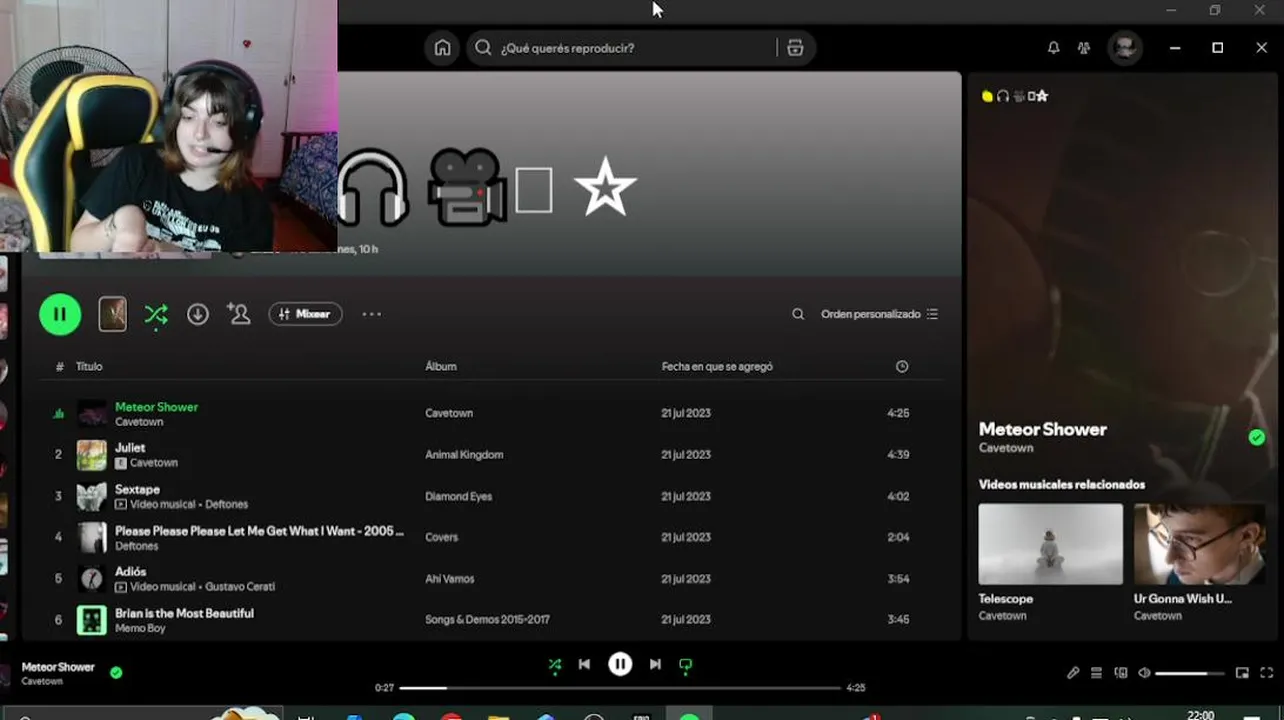Open the Covers album link
The height and width of the screenshot is (720, 1284).
[x=441, y=537]
